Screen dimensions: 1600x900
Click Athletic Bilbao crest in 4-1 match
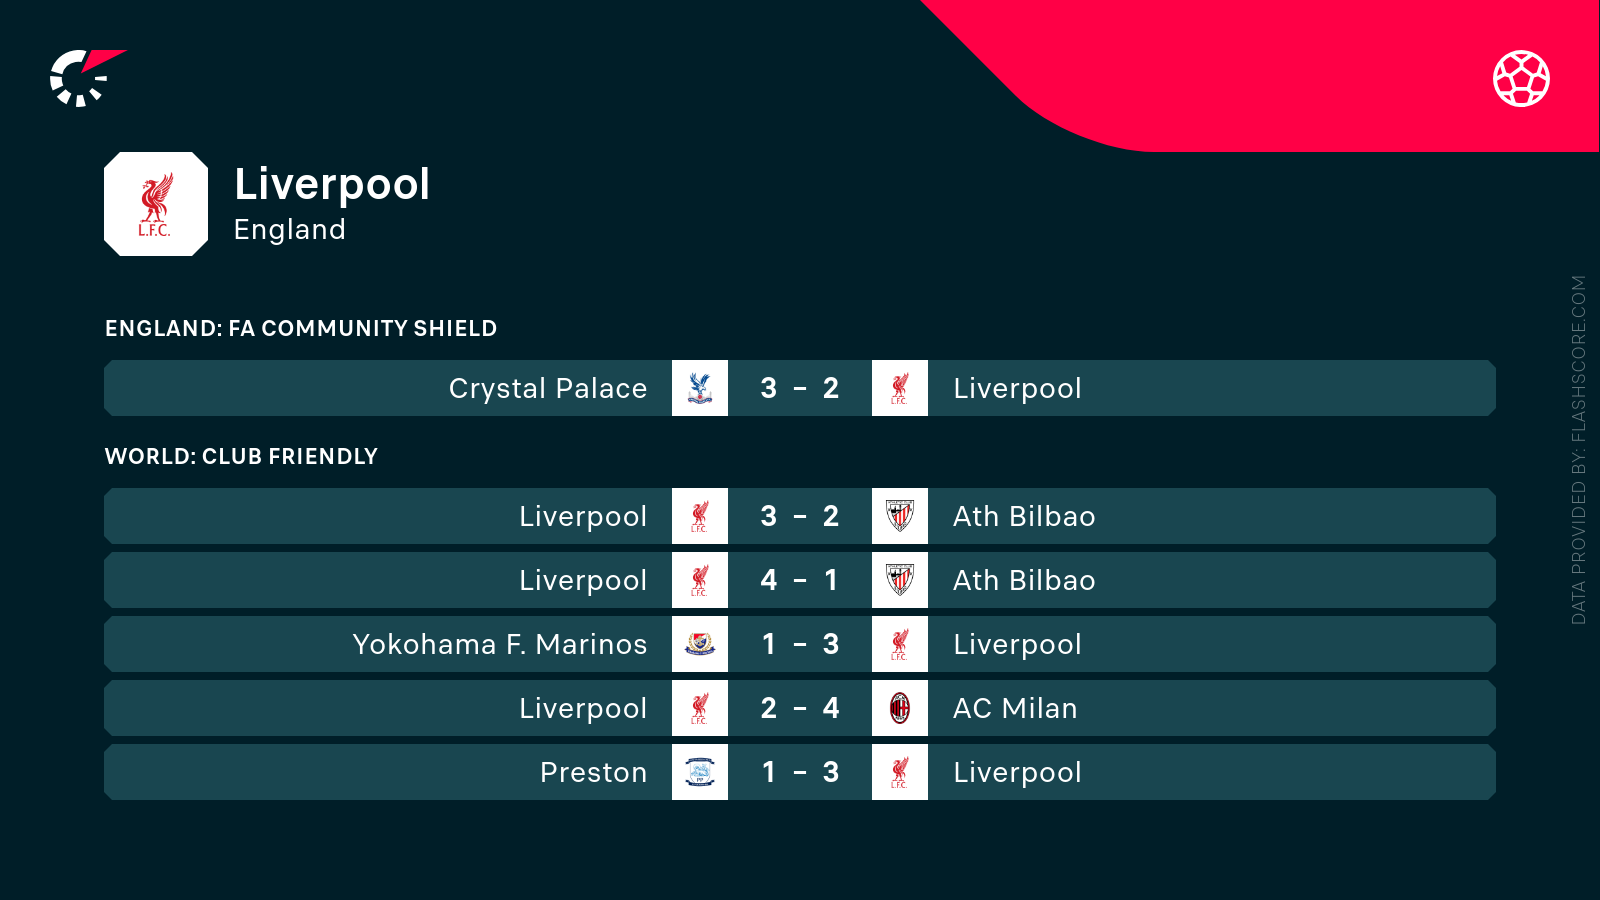point(900,580)
